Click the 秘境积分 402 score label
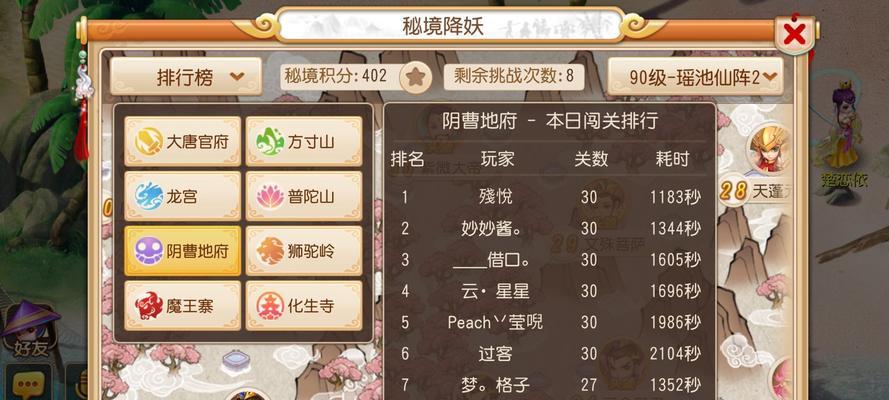Viewport: 889px width, 400px height. pyautogui.click(x=338, y=76)
